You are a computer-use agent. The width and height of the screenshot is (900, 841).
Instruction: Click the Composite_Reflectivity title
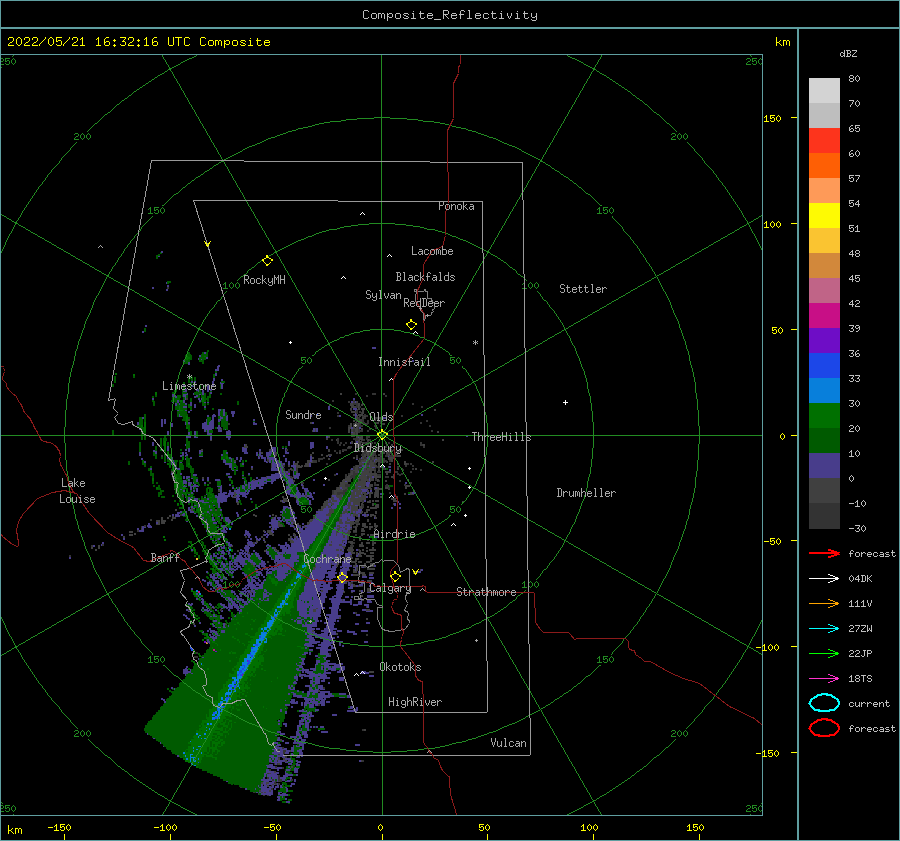449,15
